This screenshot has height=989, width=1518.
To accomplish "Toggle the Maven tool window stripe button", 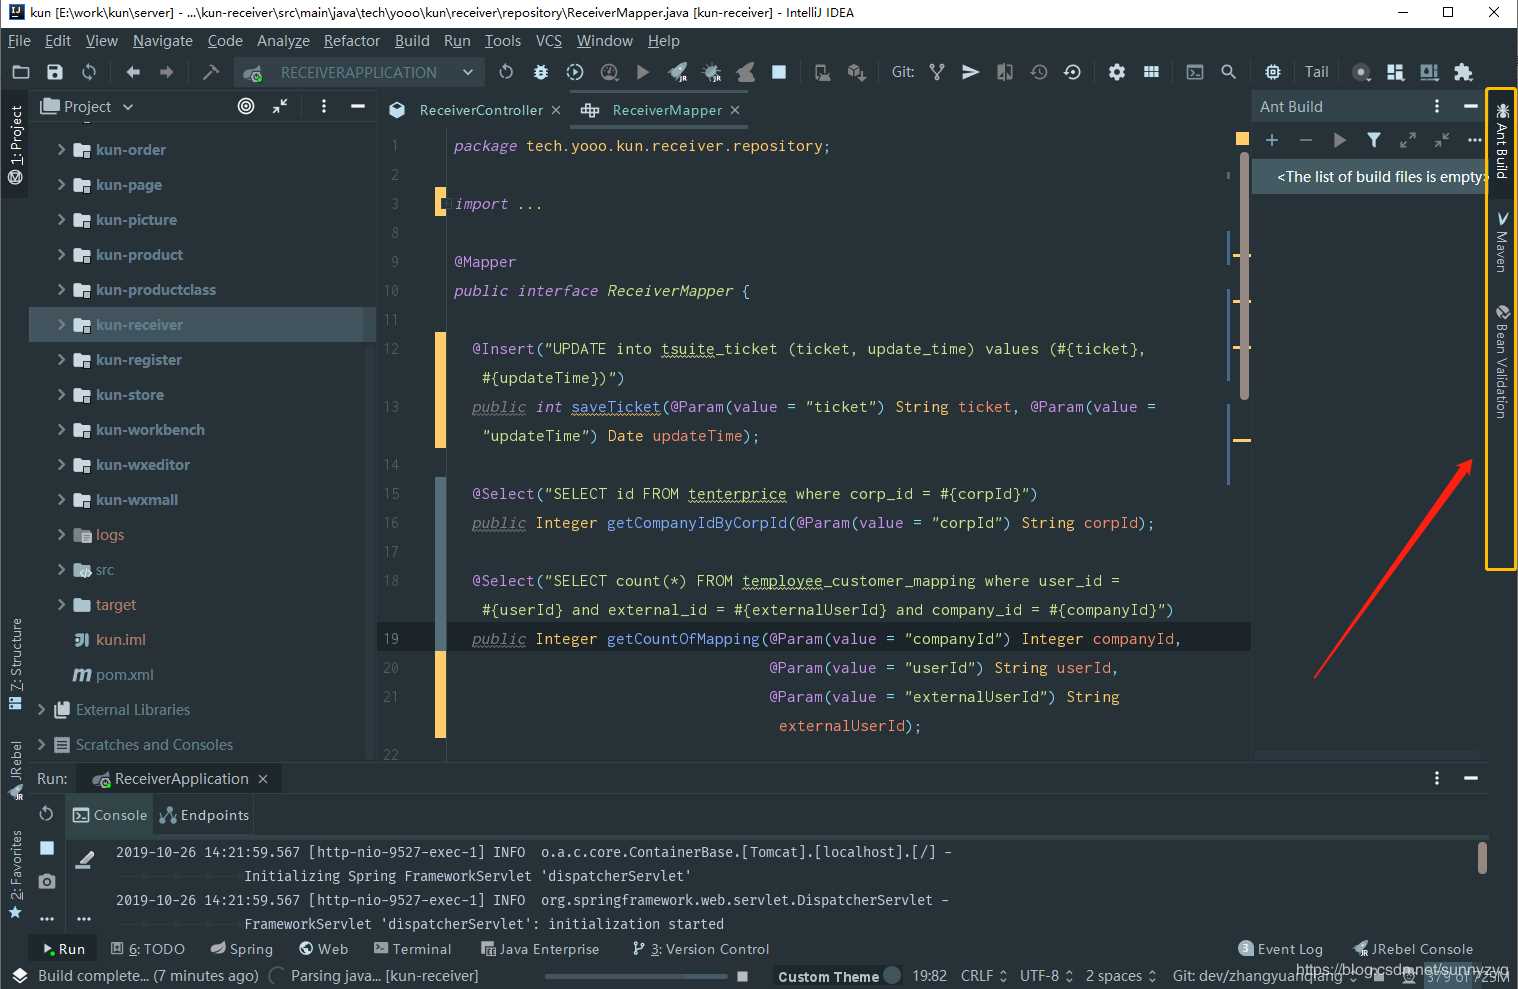I will (1501, 242).
